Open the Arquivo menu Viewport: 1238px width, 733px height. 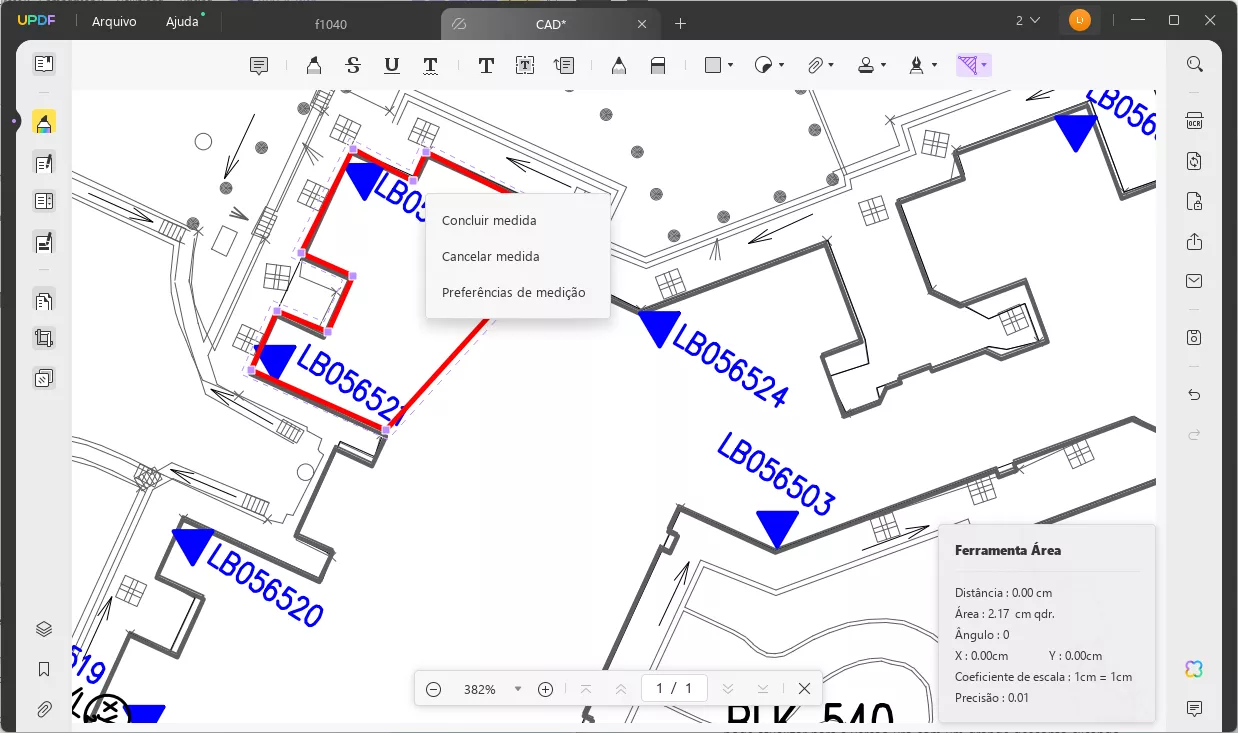114,21
